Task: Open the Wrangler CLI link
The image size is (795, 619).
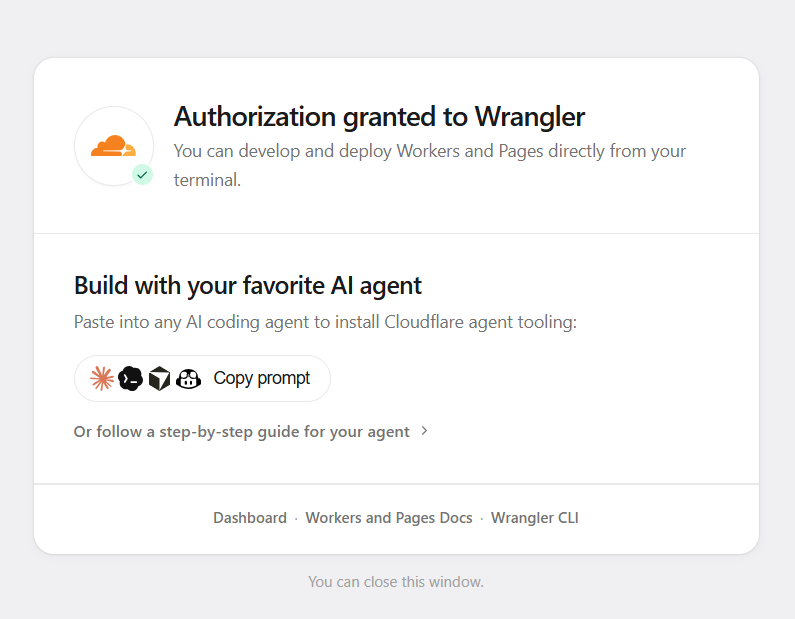Action: coord(534,518)
